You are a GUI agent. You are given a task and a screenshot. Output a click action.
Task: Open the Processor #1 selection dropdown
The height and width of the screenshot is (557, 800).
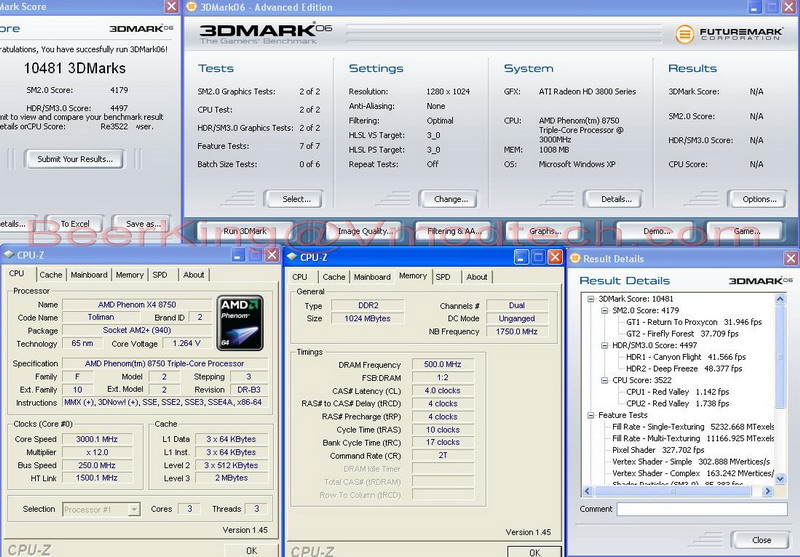134,509
